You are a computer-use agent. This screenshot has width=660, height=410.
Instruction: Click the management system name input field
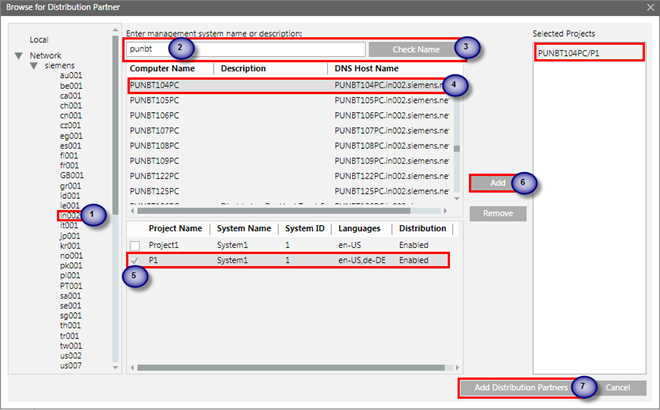245,48
